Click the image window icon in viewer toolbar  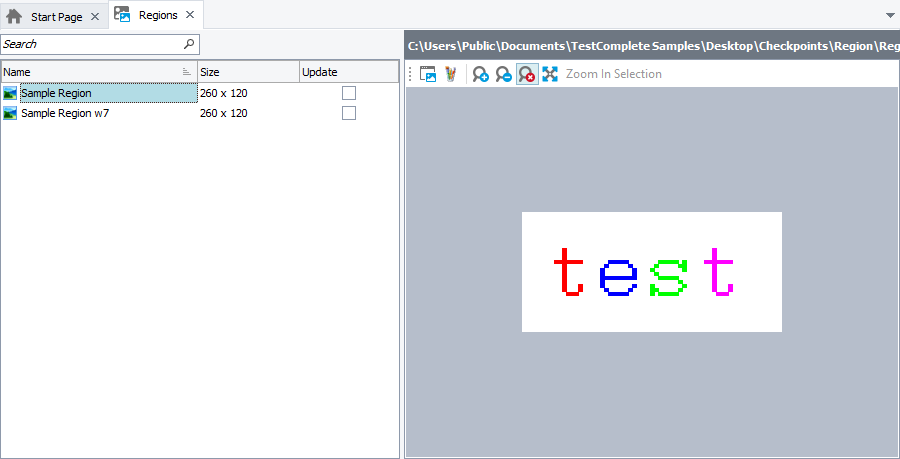coord(428,74)
